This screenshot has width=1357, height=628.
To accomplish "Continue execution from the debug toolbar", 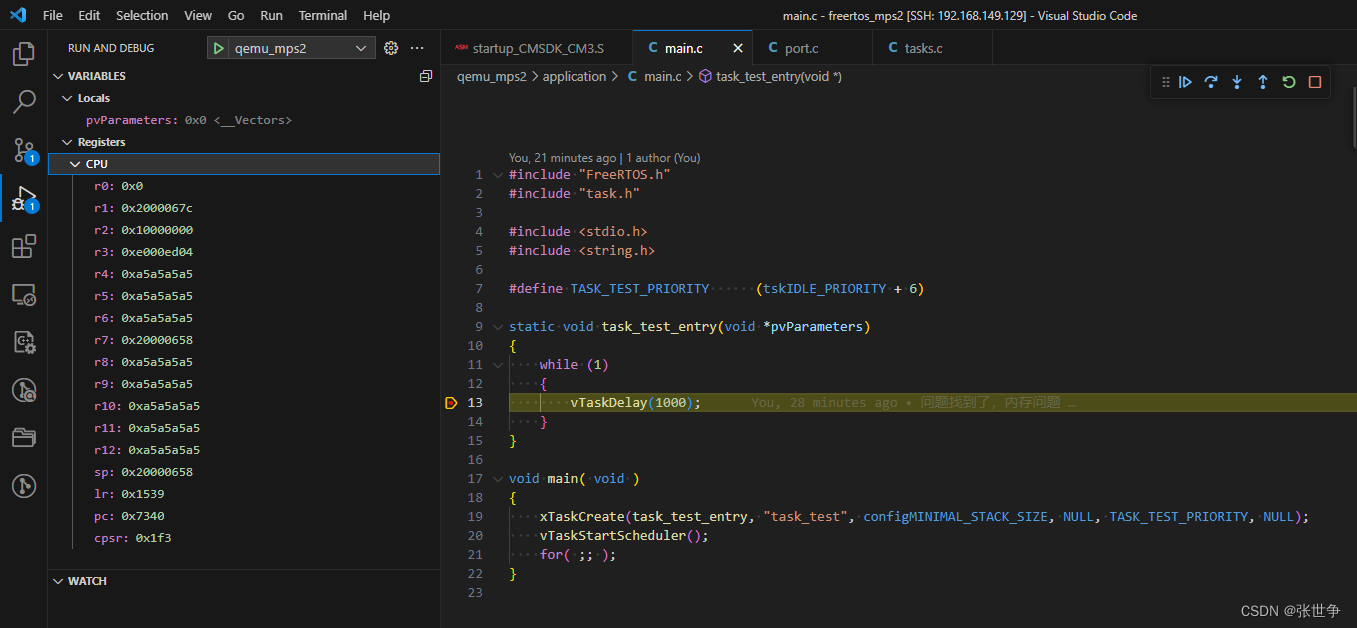I will click(x=1185, y=82).
